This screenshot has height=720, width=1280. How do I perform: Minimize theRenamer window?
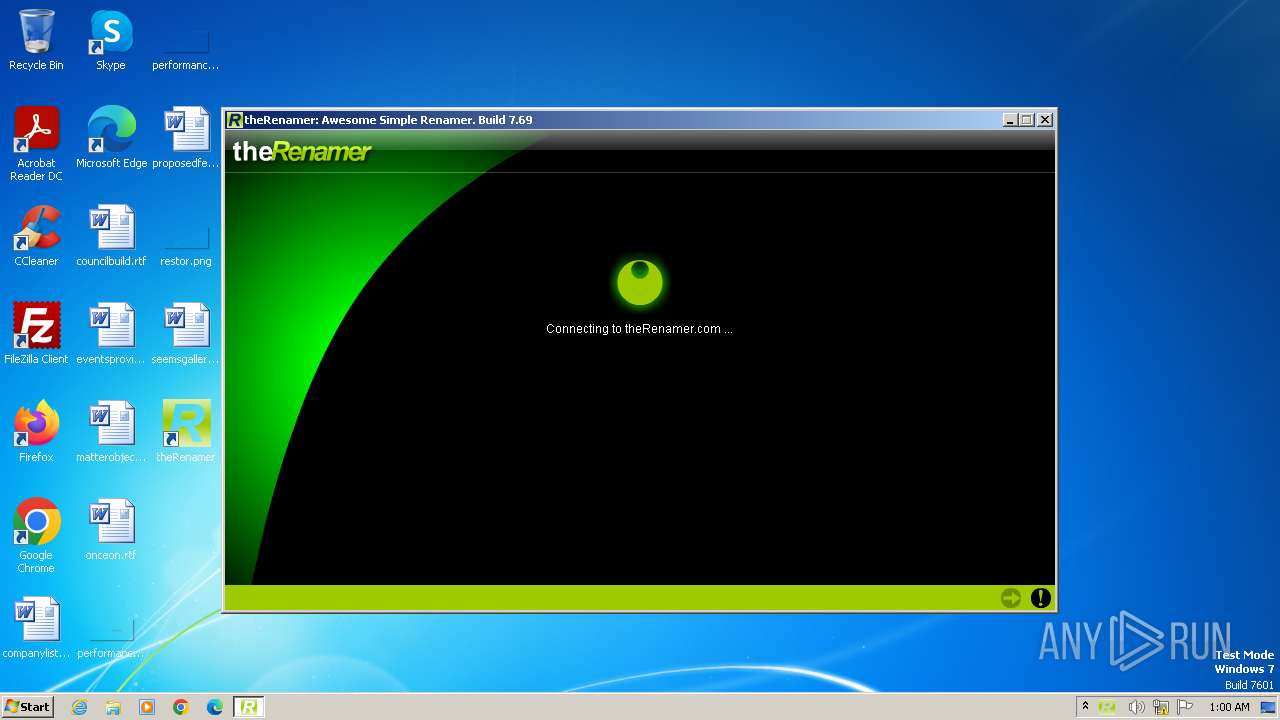click(x=1010, y=120)
